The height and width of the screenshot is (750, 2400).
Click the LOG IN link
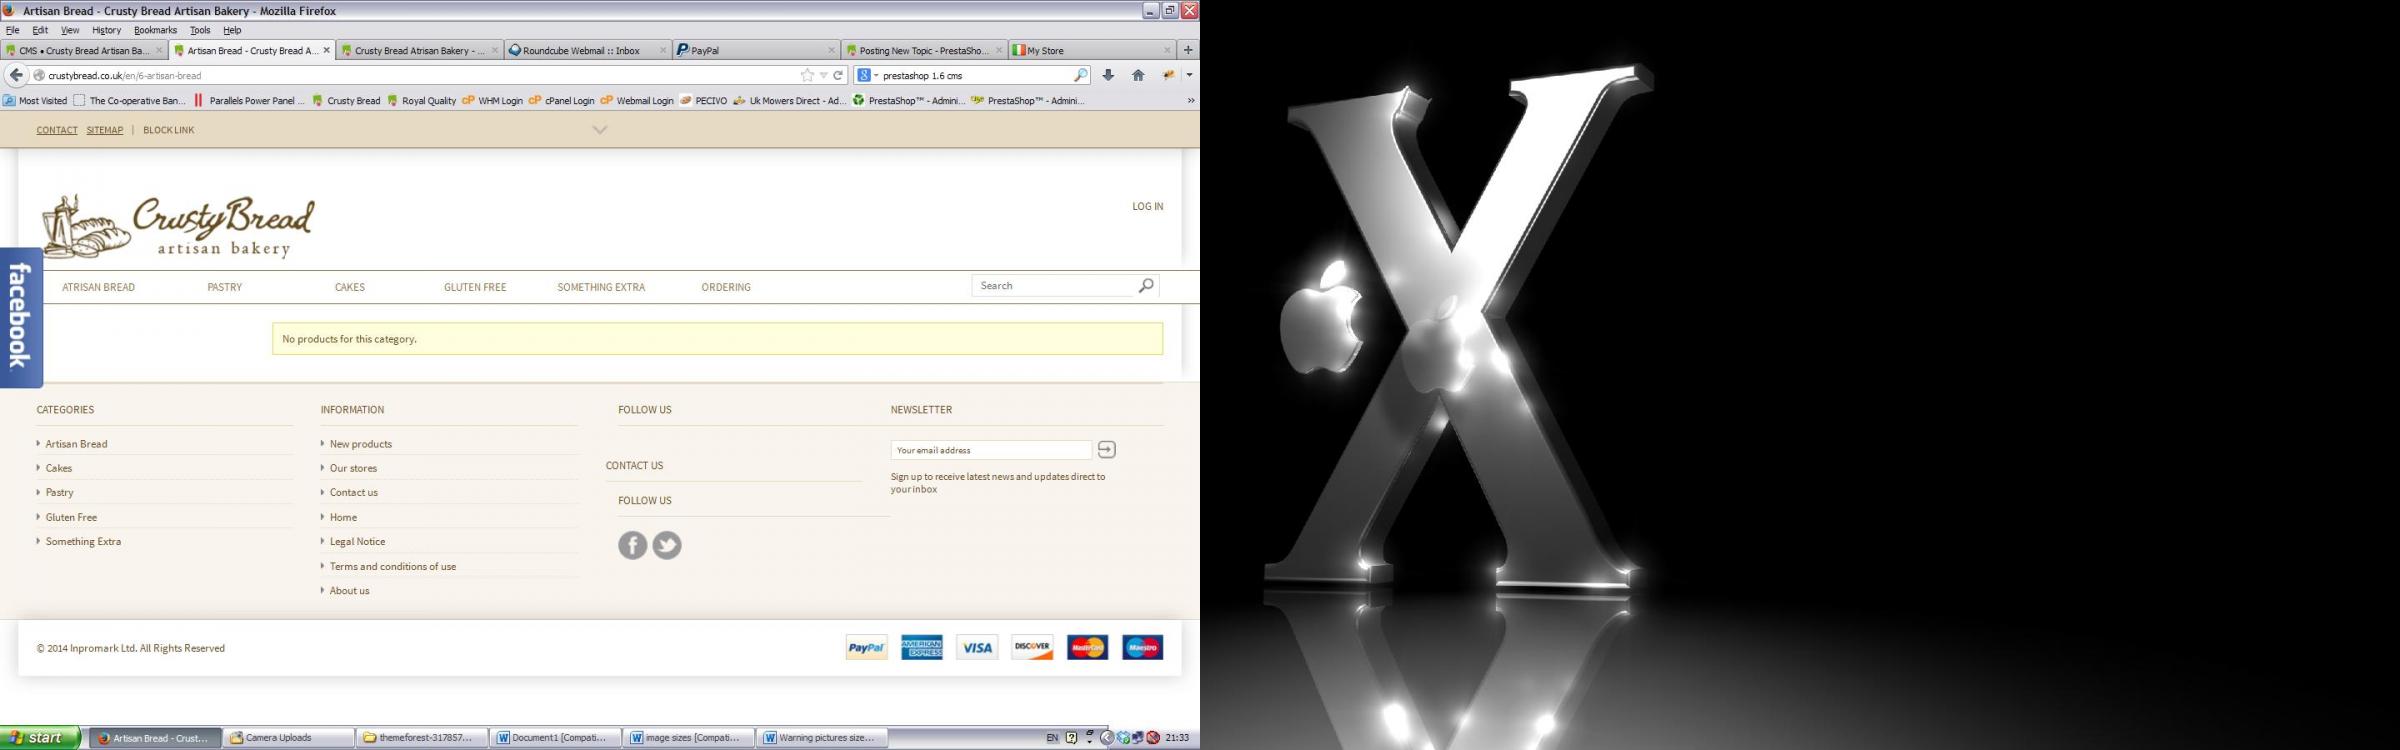pos(1147,206)
